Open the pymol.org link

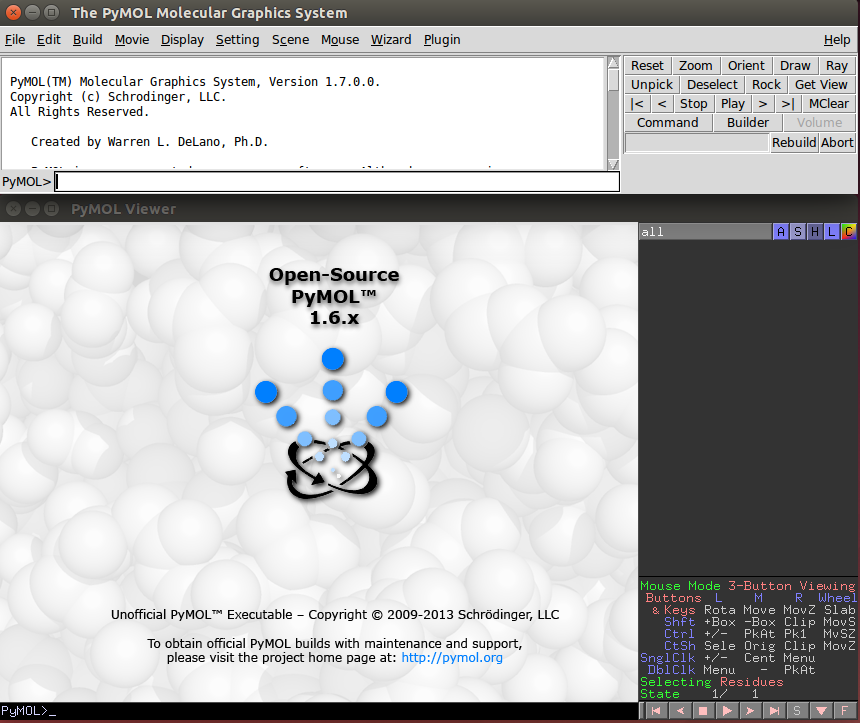click(x=452, y=658)
